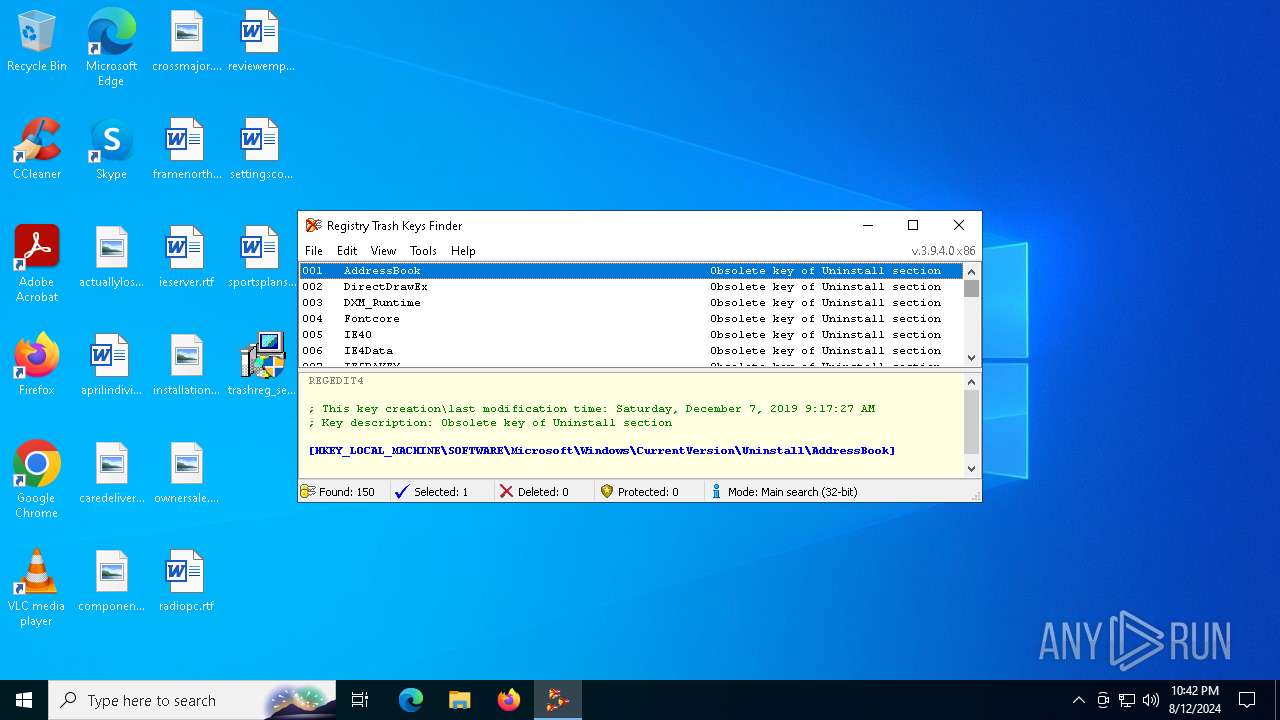Select the caredeliver image file icon

click(111, 474)
